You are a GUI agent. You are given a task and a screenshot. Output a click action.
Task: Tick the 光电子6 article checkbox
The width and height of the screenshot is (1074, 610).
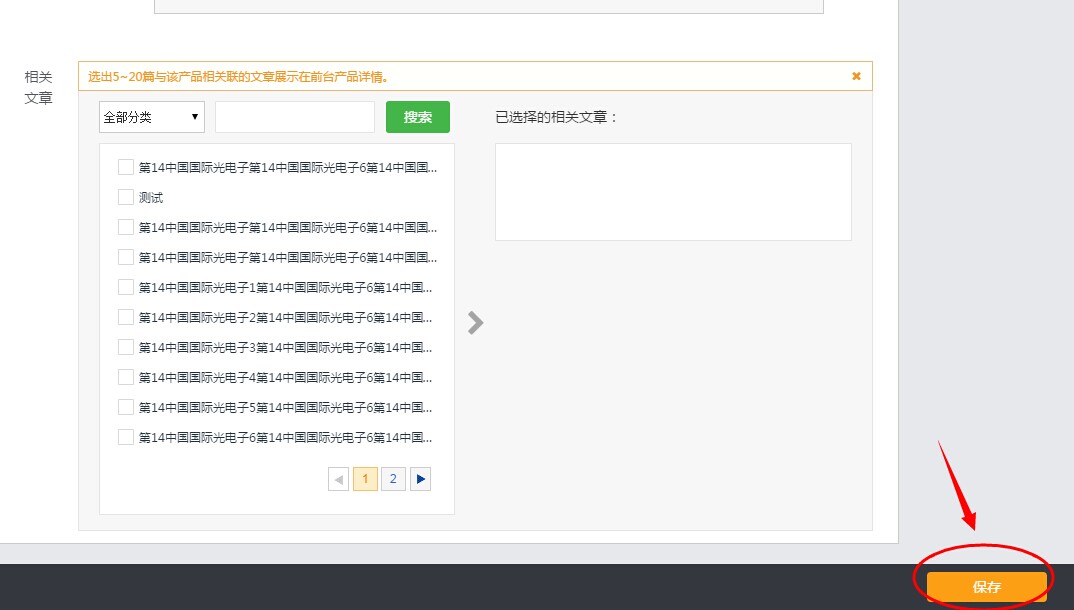[126, 437]
